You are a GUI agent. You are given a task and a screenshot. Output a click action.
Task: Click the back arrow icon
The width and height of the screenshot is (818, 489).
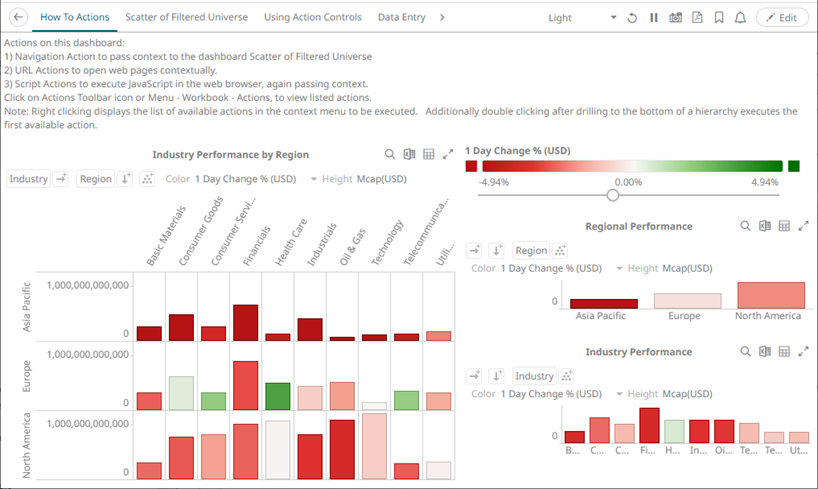point(18,18)
